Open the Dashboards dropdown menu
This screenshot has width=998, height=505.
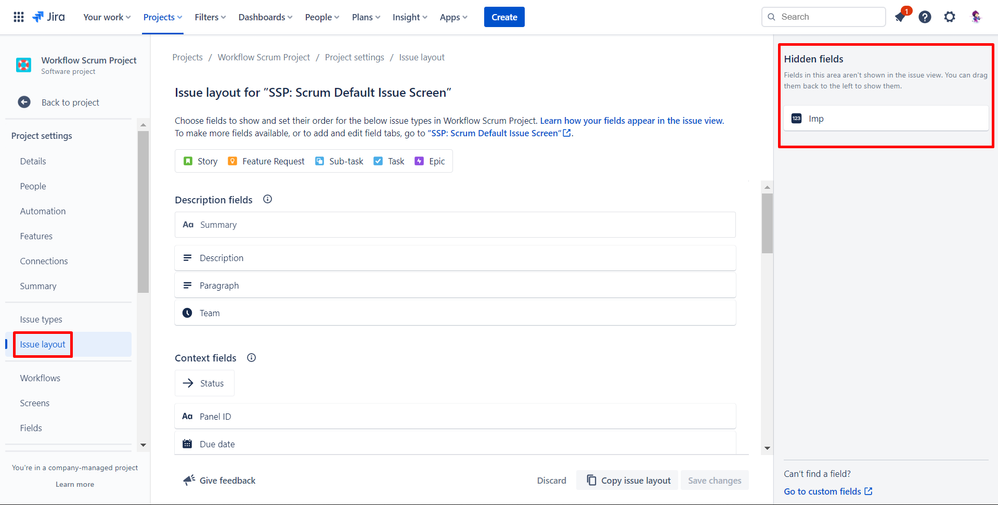(x=265, y=17)
